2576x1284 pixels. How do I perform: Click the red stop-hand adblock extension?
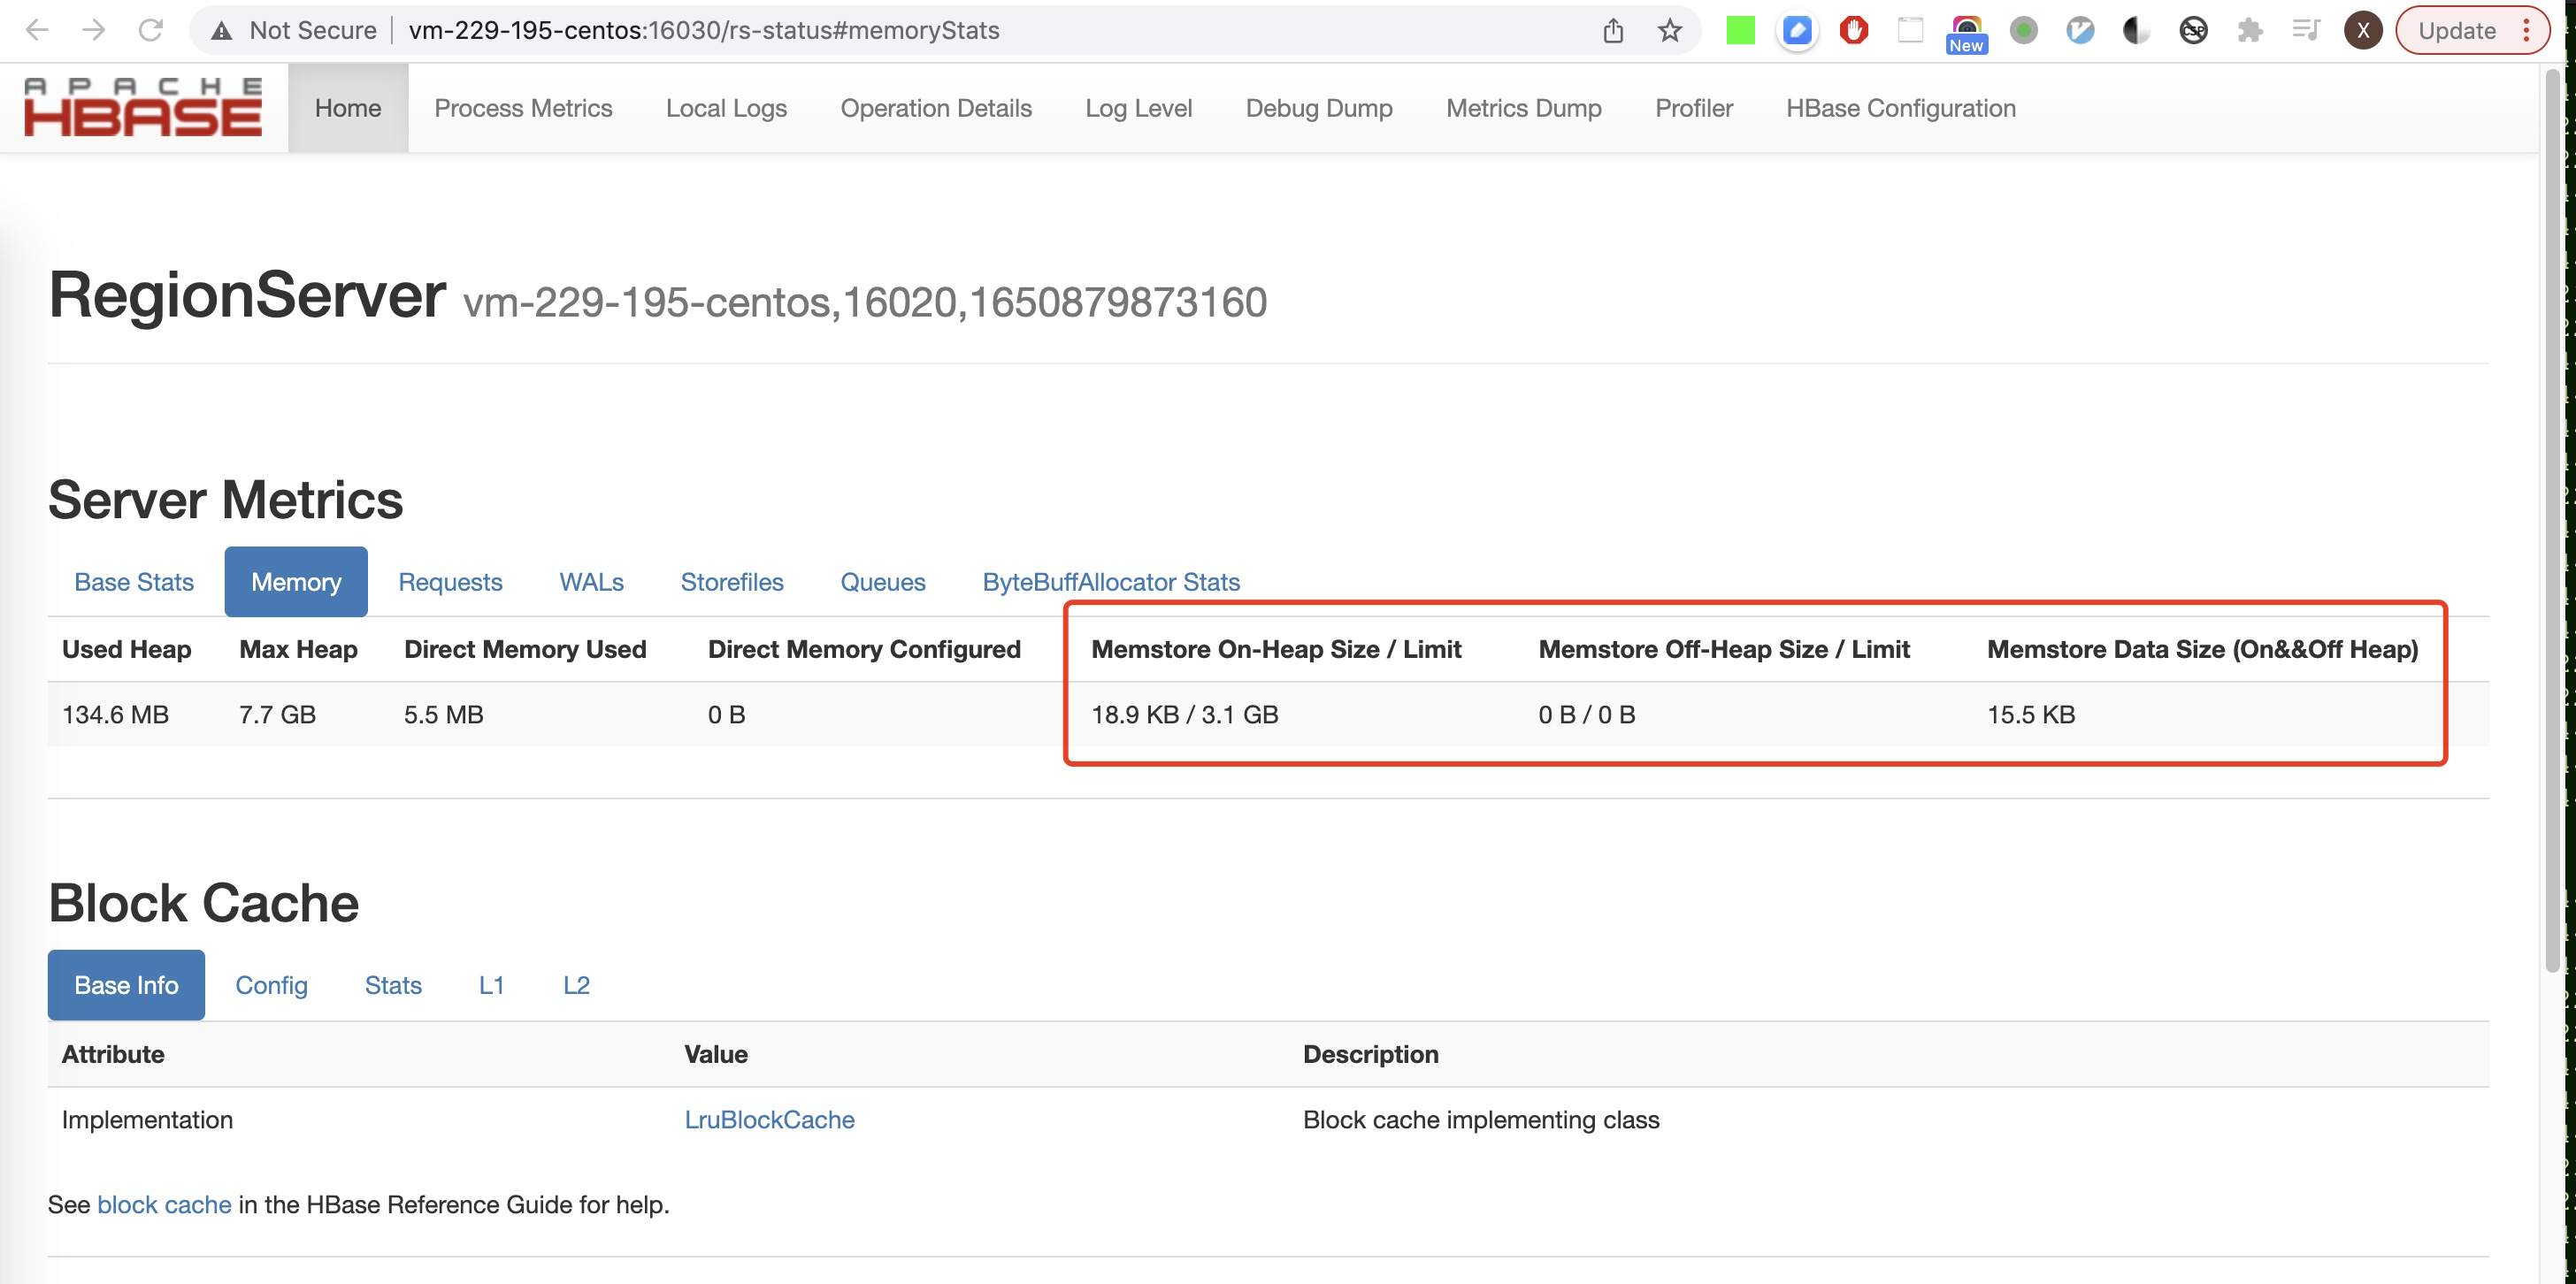pos(1853,30)
